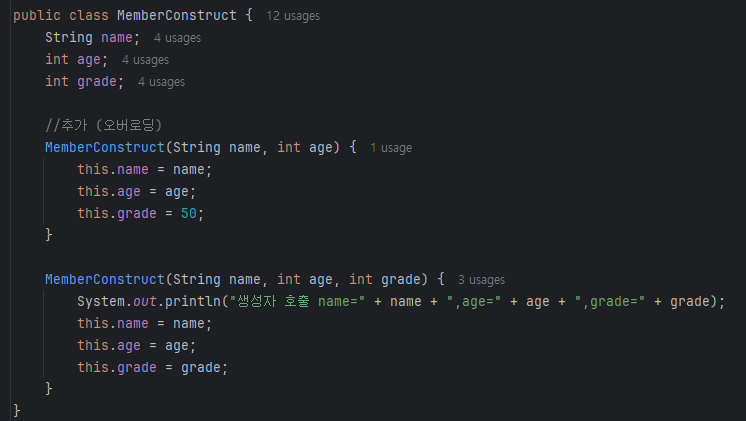The height and width of the screenshot is (421, 746).
Task: Click the Korean comment line about overloading
Action: 104,125
